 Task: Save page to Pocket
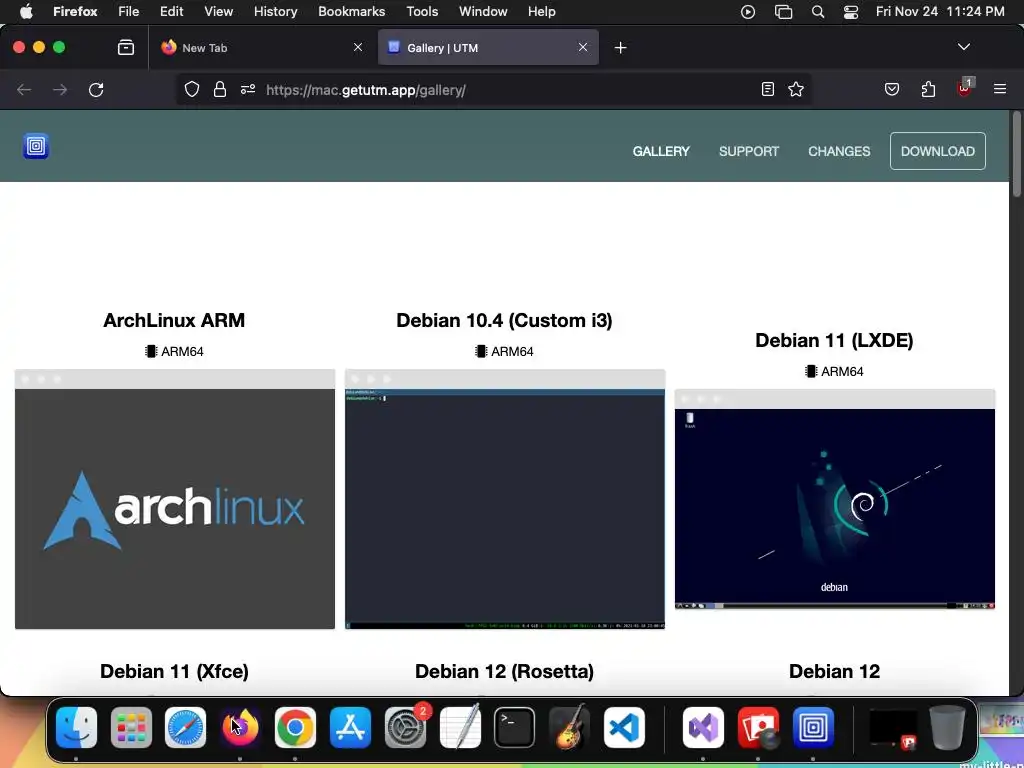pyautogui.click(x=892, y=89)
